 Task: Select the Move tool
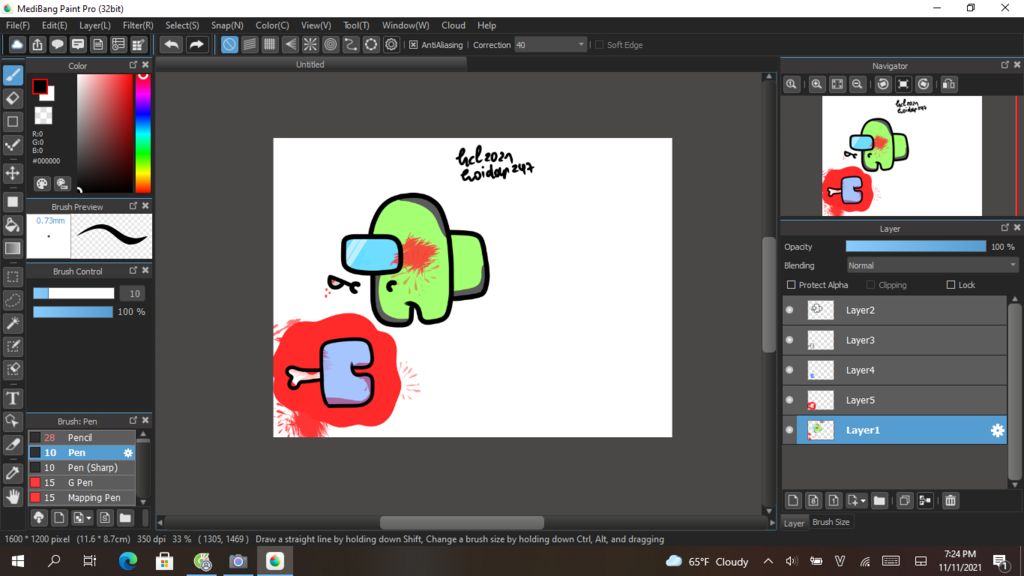[12, 173]
